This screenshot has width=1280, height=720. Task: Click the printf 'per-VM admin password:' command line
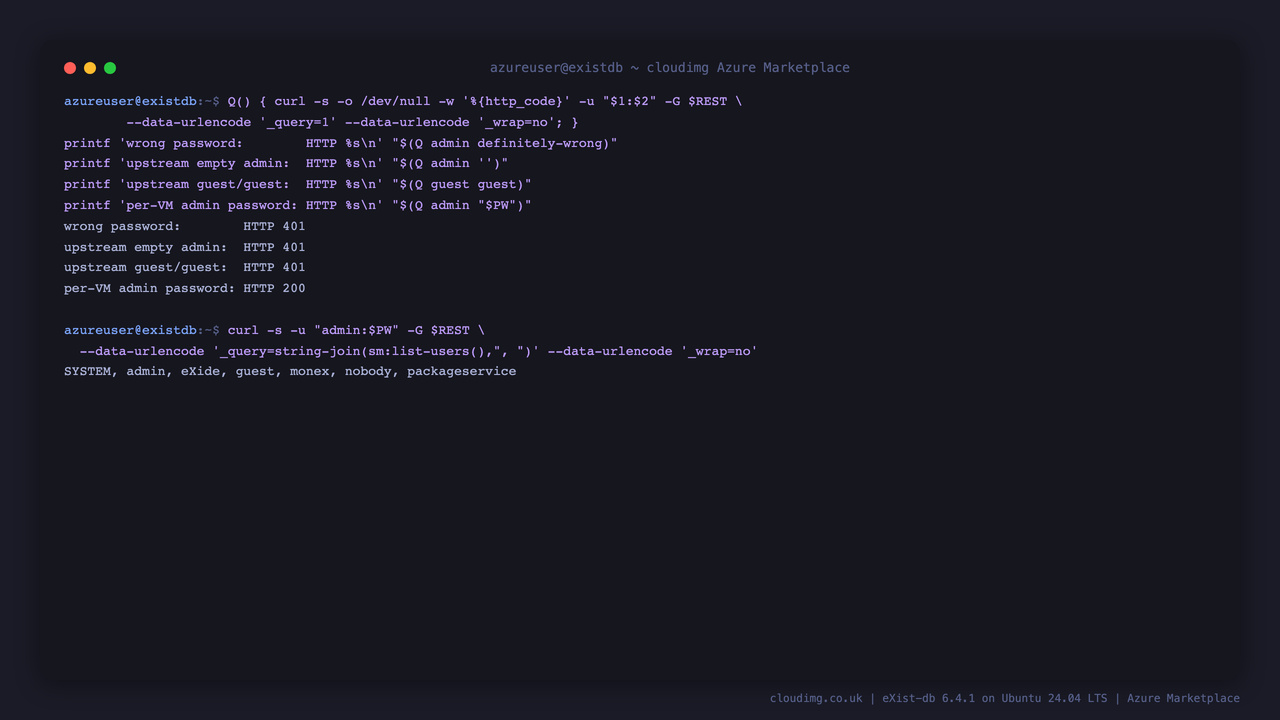298,205
